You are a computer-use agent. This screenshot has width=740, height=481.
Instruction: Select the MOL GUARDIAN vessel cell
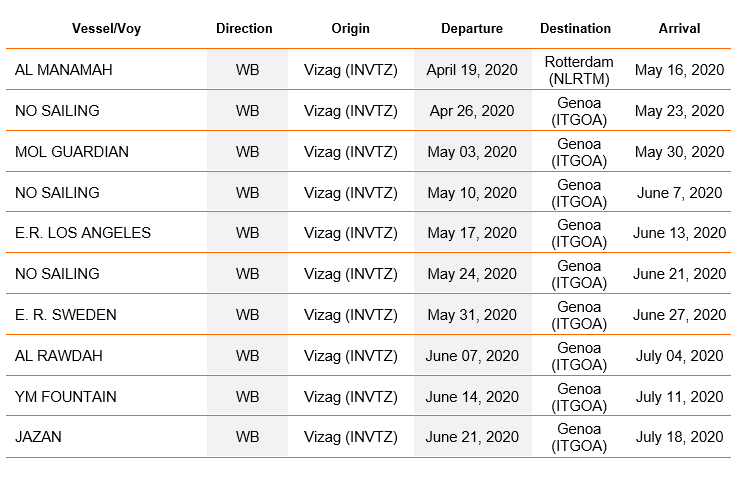tap(72, 152)
